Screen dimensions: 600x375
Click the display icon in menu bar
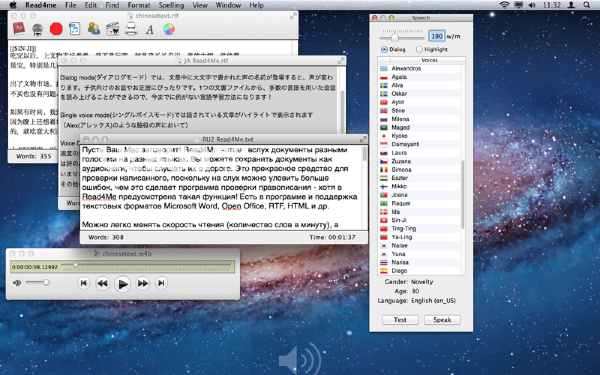coord(519,5)
